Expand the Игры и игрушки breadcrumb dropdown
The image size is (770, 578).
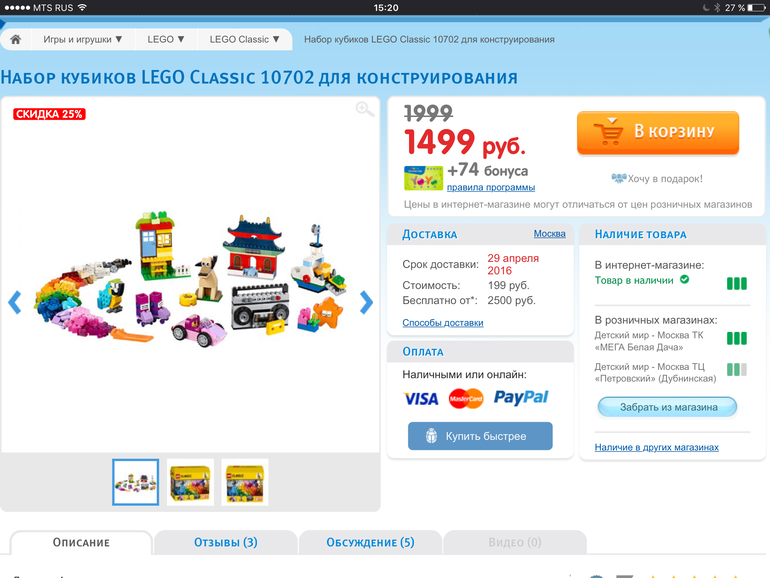click(82, 39)
